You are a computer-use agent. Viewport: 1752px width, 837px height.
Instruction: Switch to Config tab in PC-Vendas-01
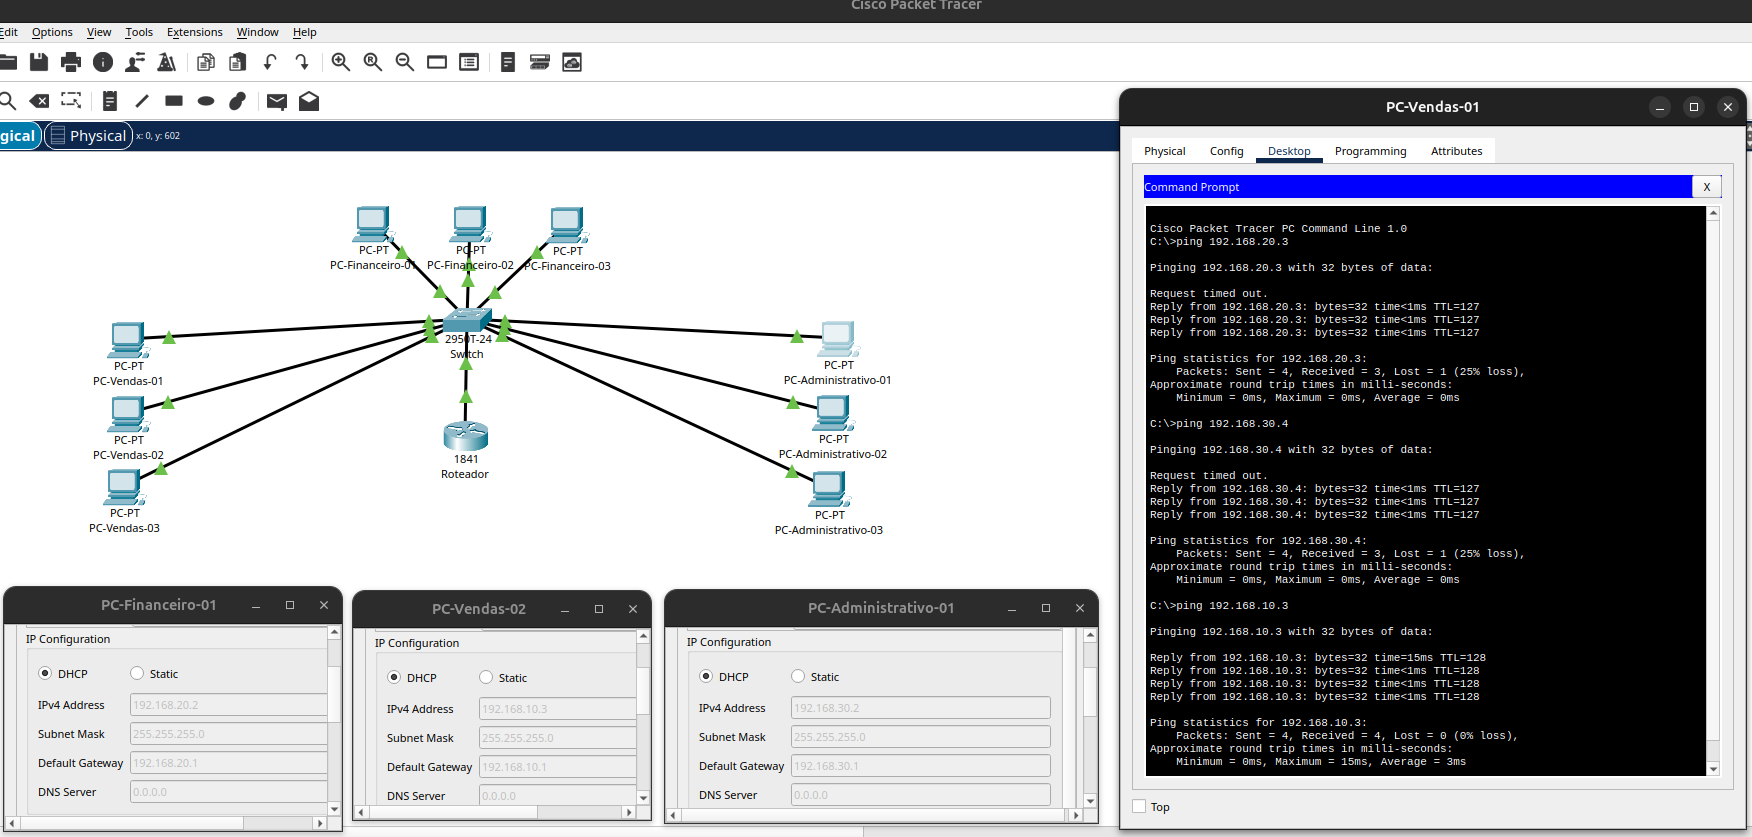click(1227, 151)
